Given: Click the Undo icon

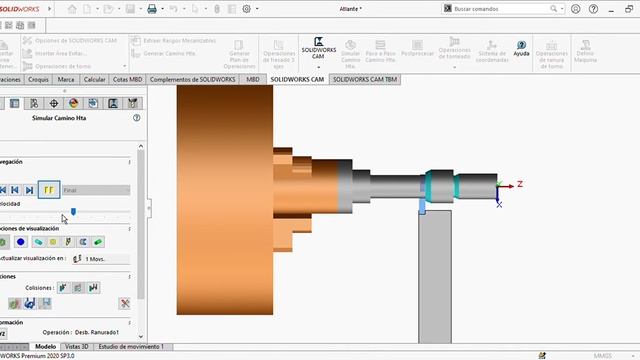Looking at the screenshot, I should [x=173, y=9].
